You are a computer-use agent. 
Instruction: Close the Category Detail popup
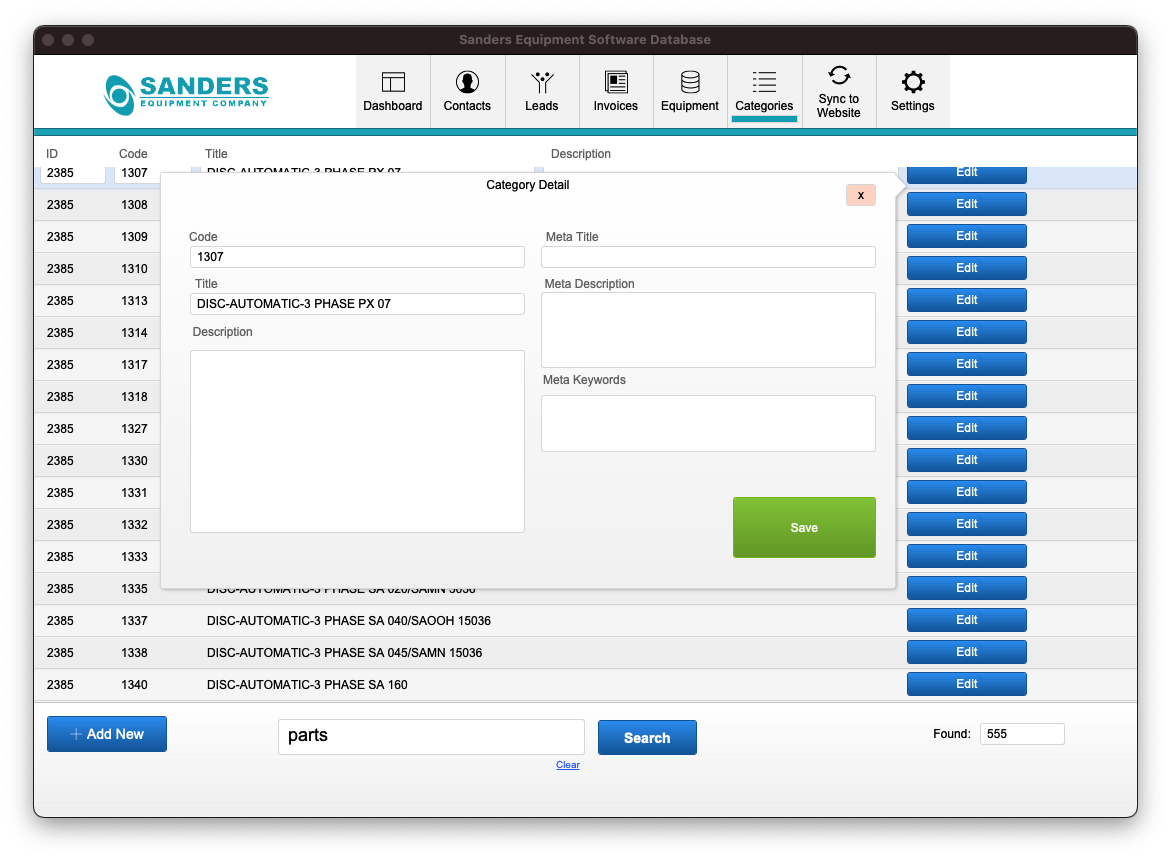click(860, 195)
